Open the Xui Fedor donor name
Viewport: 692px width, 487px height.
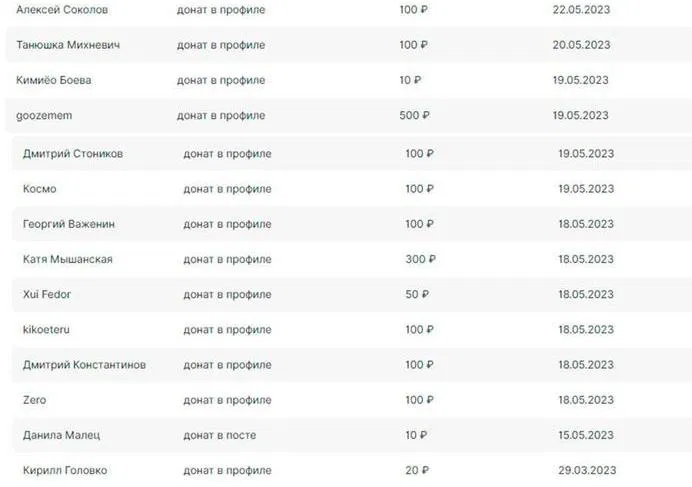pos(47,294)
